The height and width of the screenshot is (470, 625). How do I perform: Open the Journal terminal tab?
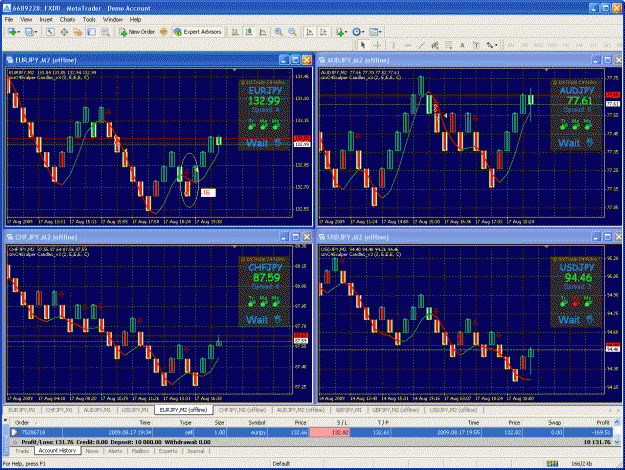[195, 451]
